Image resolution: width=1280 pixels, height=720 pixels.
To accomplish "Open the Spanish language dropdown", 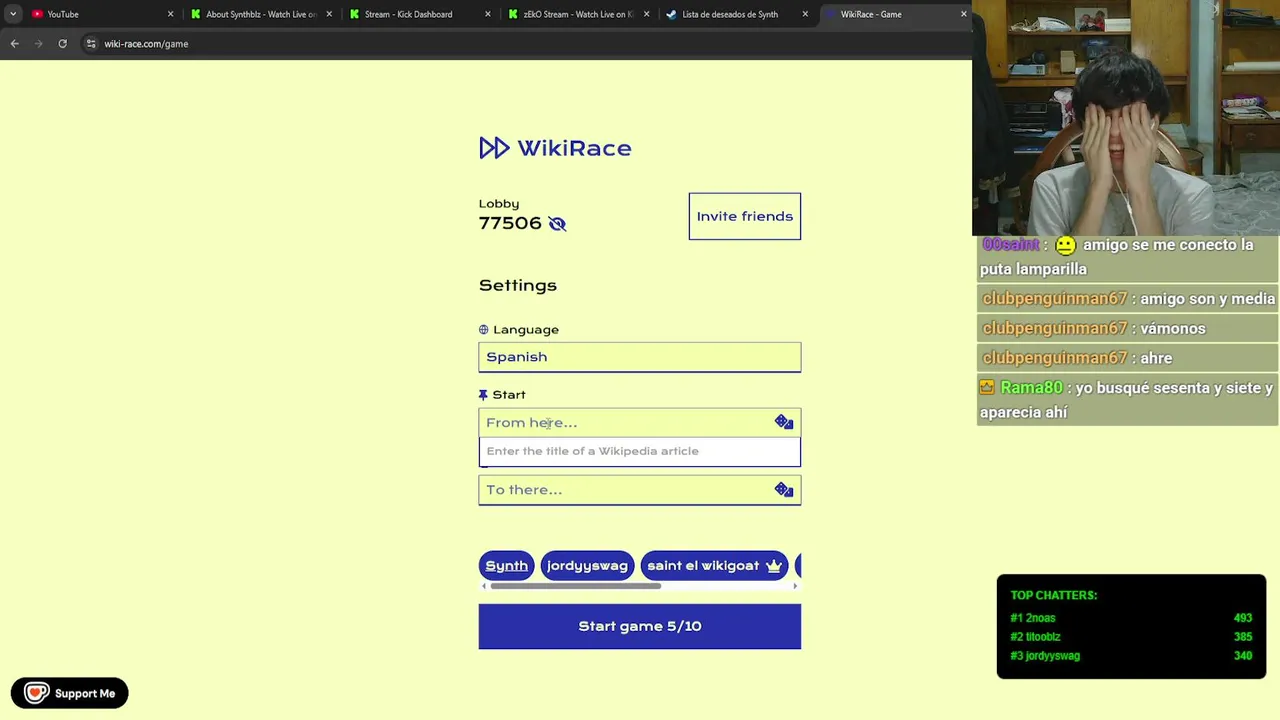I will coord(640,357).
